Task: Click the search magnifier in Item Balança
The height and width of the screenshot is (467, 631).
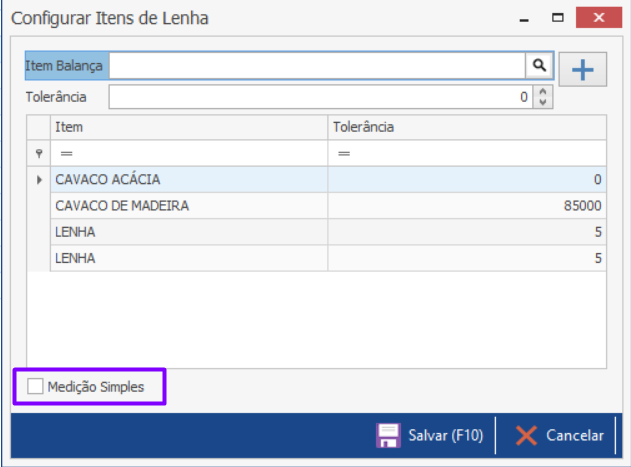Action: coord(539,65)
